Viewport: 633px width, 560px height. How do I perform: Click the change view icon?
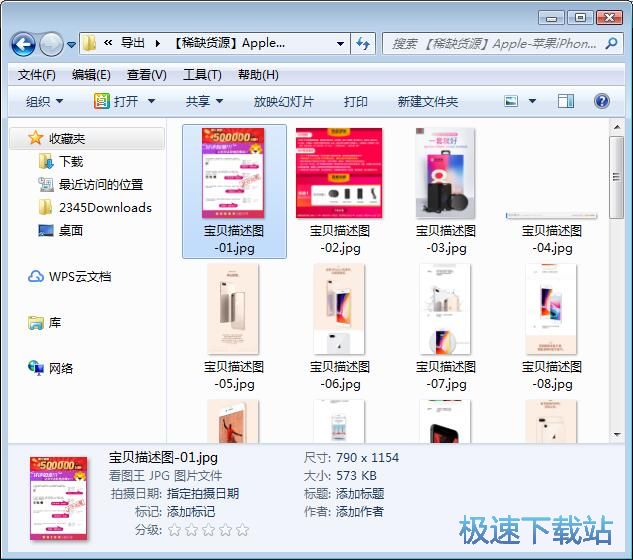pyautogui.click(x=511, y=101)
